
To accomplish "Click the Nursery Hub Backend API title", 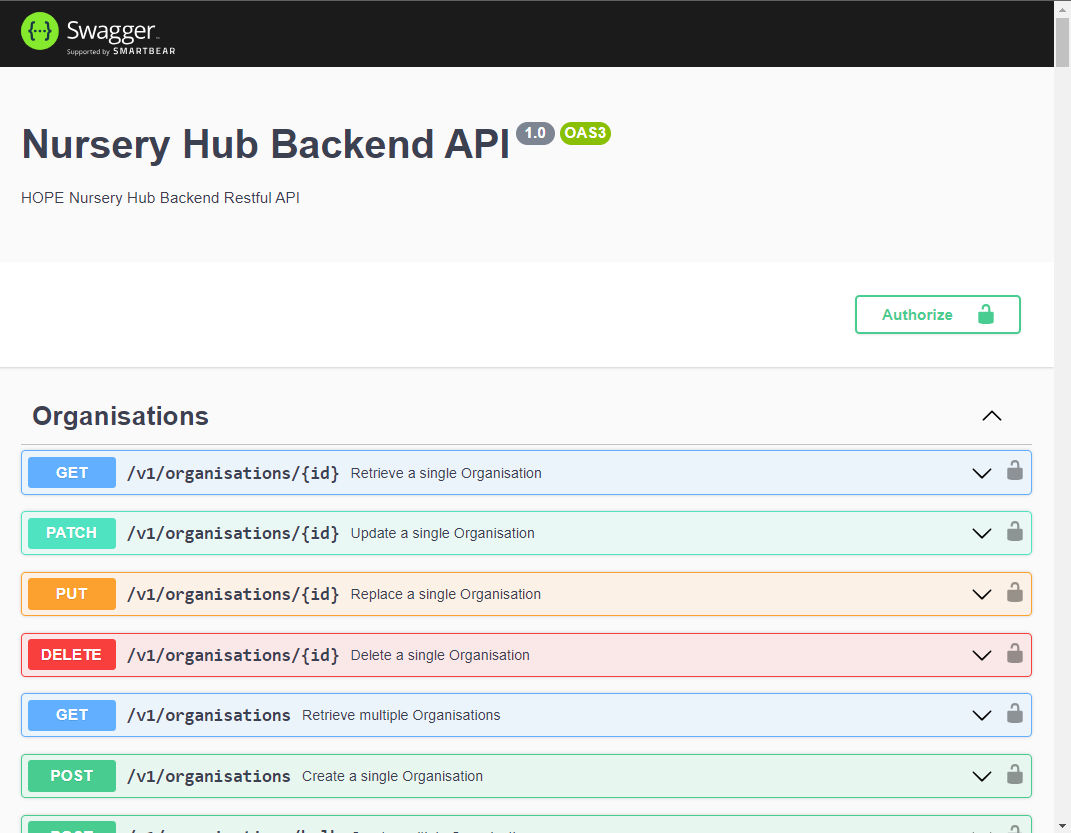I will click(265, 144).
